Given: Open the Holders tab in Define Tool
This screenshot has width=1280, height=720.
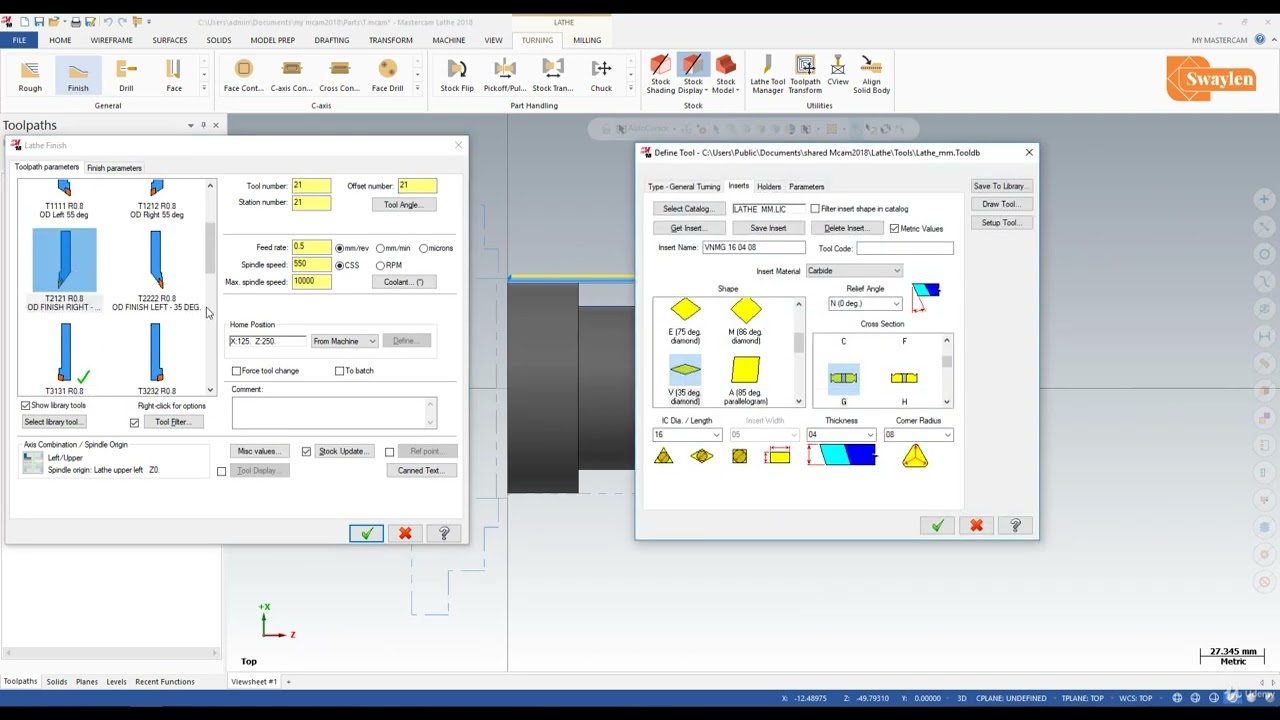Looking at the screenshot, I should [768, 187].
